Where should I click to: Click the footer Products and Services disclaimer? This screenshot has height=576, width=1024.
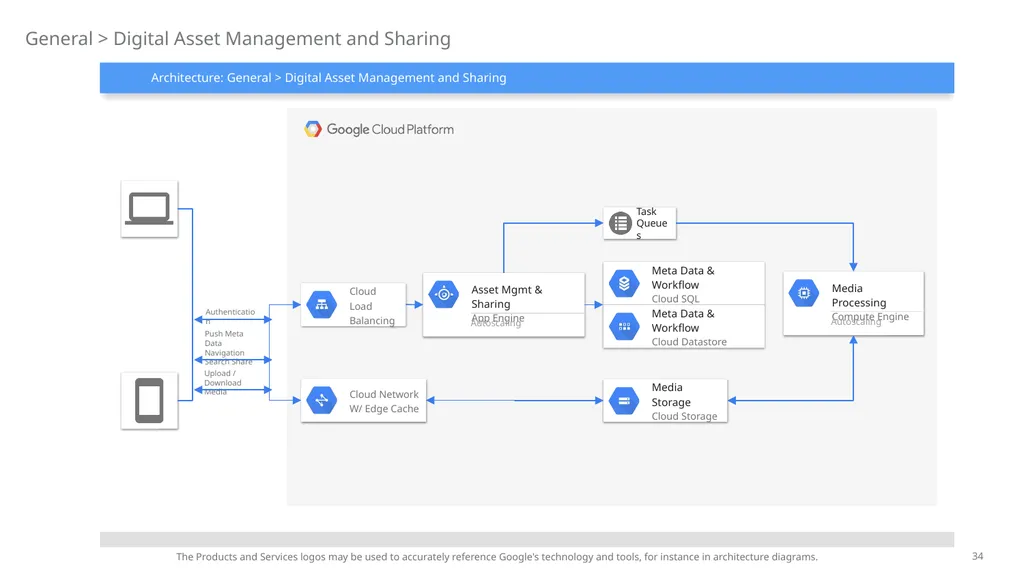[x=496, y=557]
